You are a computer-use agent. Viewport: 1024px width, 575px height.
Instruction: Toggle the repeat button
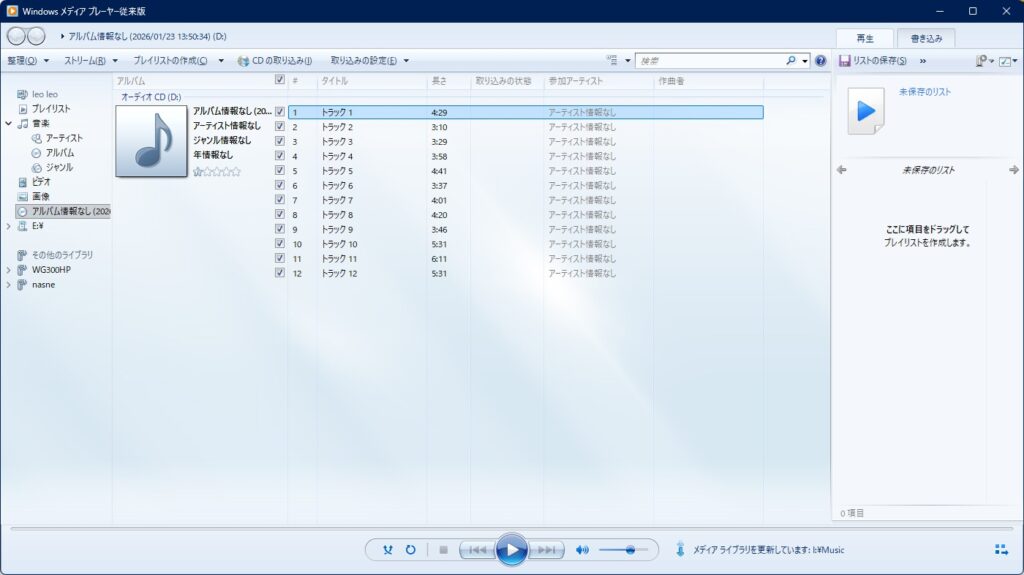410,550
